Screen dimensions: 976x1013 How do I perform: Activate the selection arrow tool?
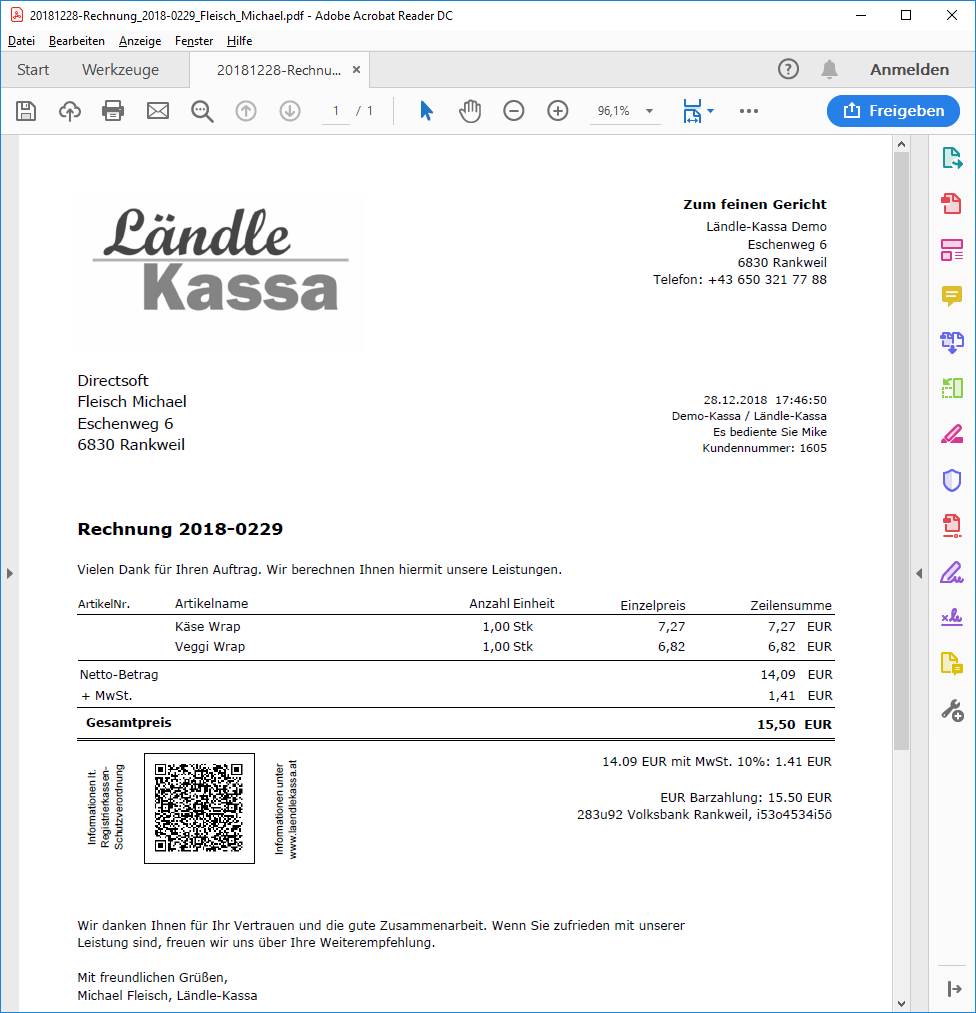click(x=426, y=111)
